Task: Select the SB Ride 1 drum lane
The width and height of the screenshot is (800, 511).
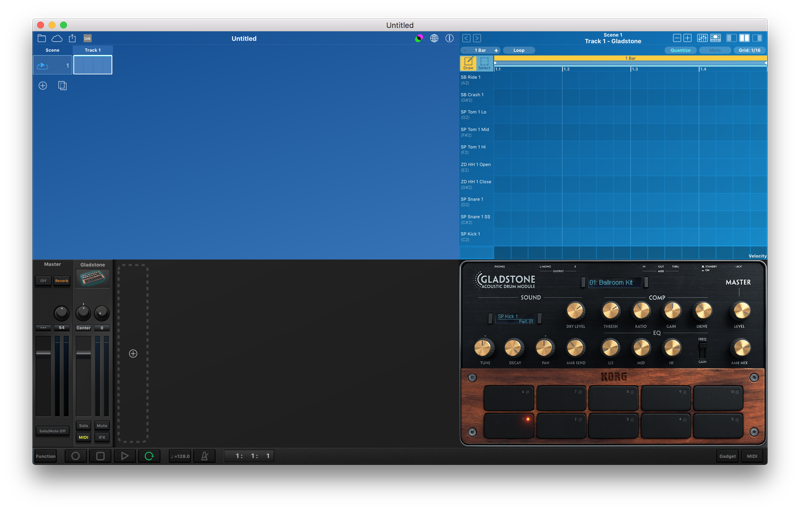Action: pos(476,80)
